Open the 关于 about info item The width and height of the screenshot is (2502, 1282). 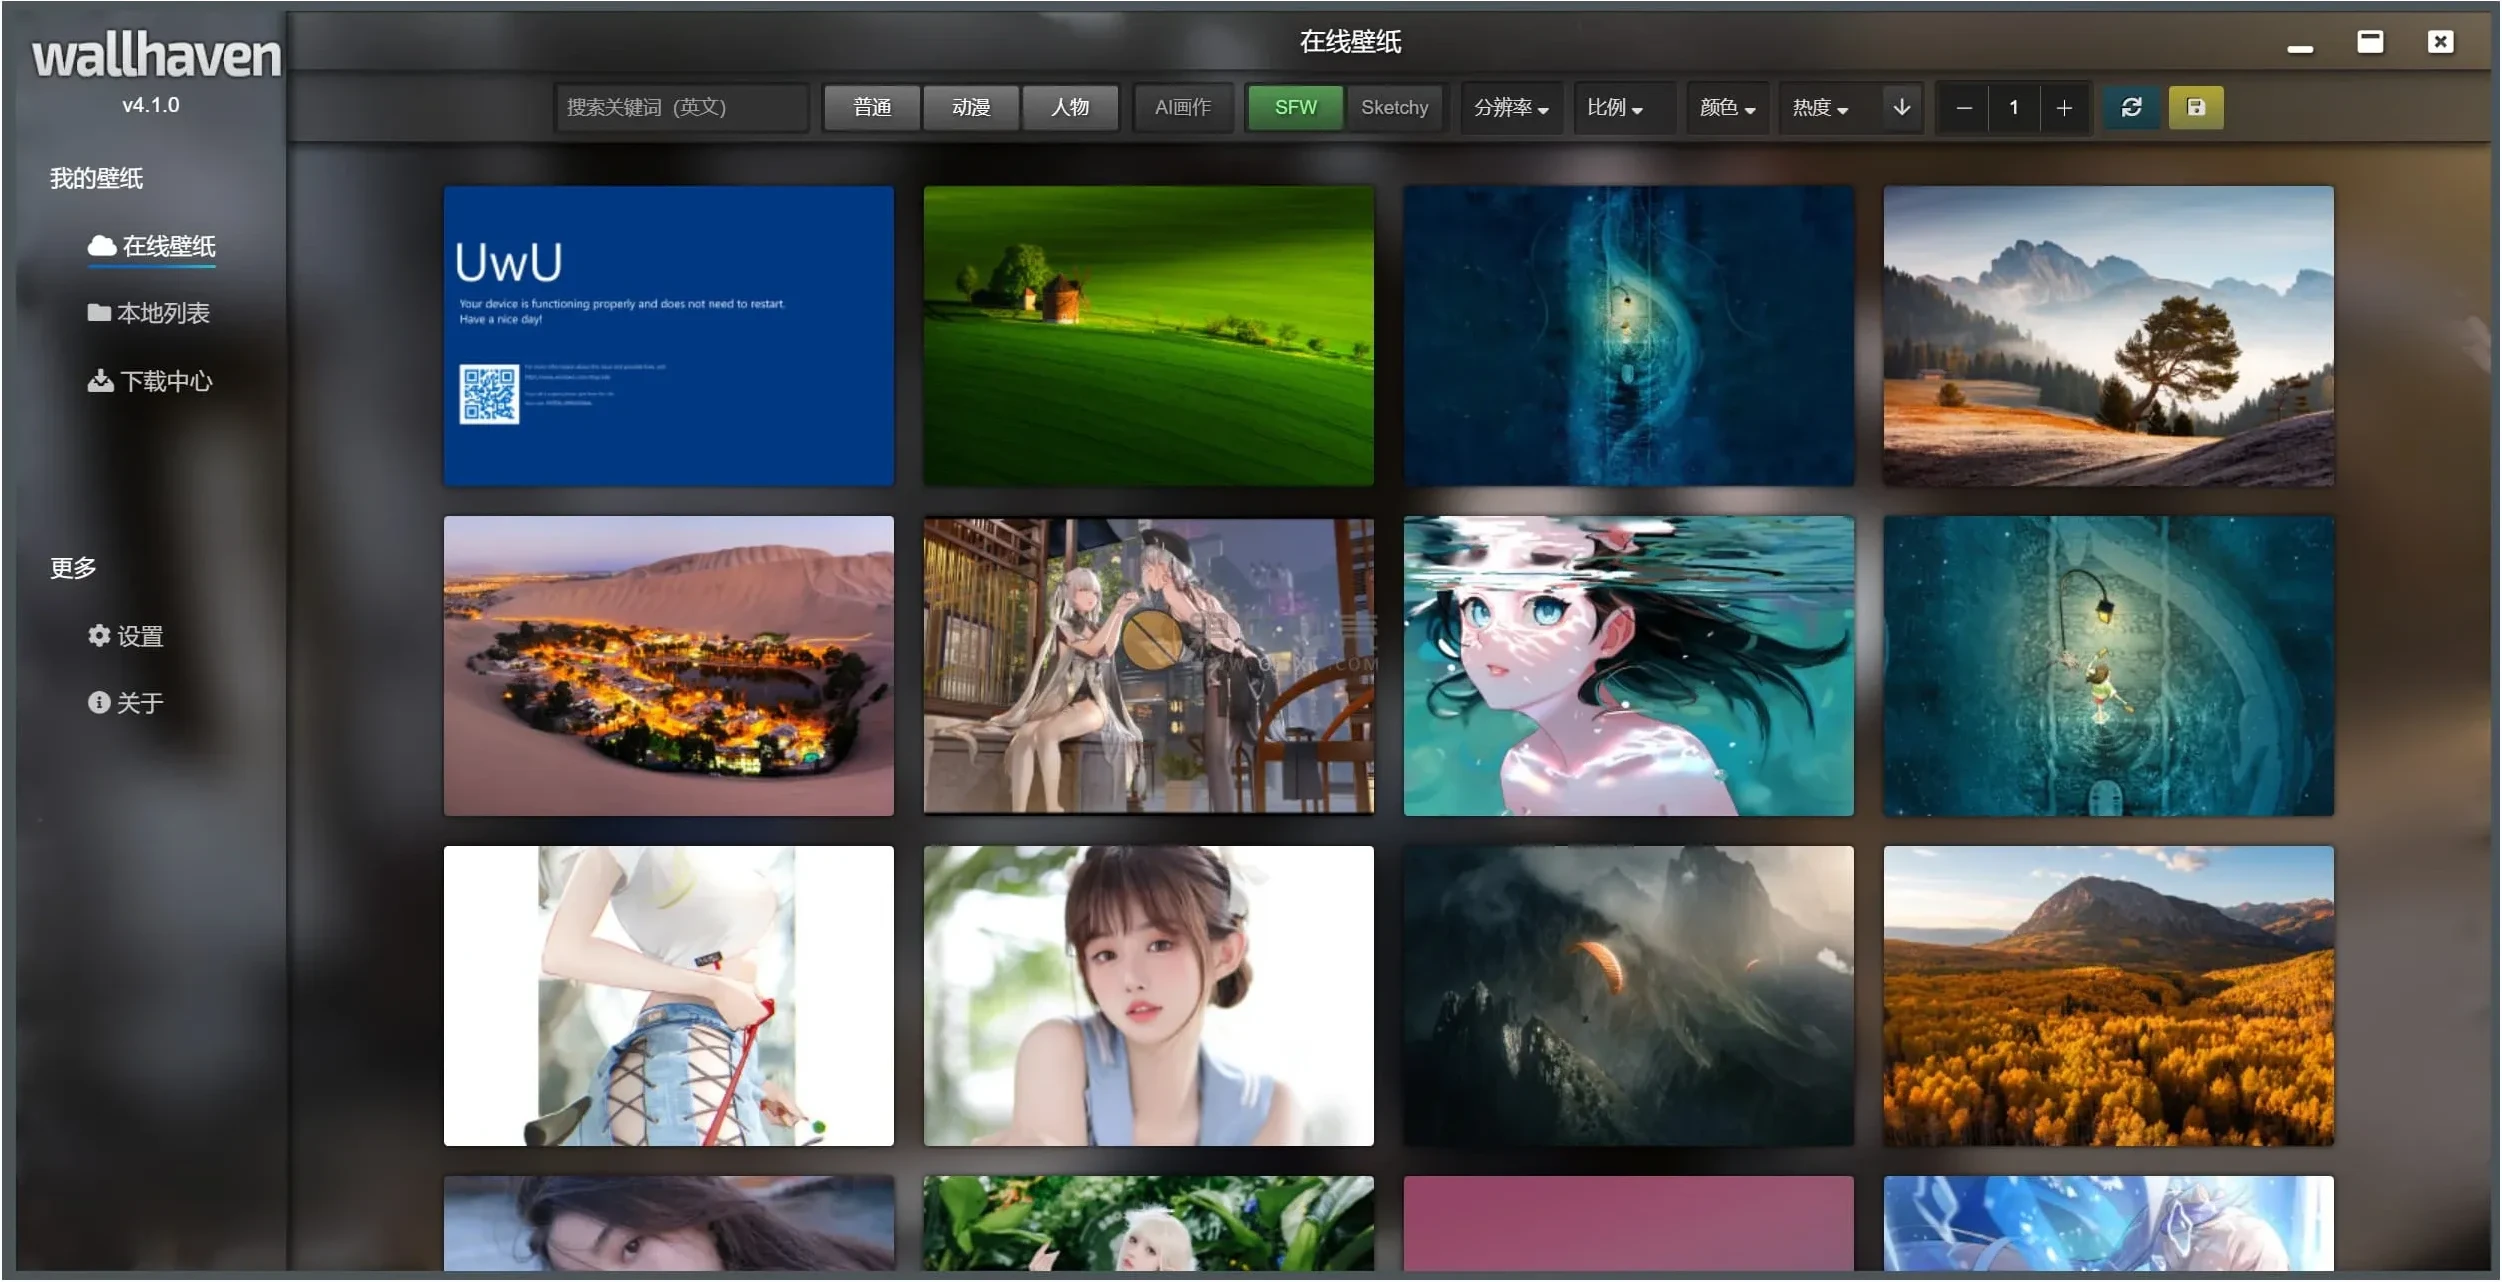pos(126,703)
